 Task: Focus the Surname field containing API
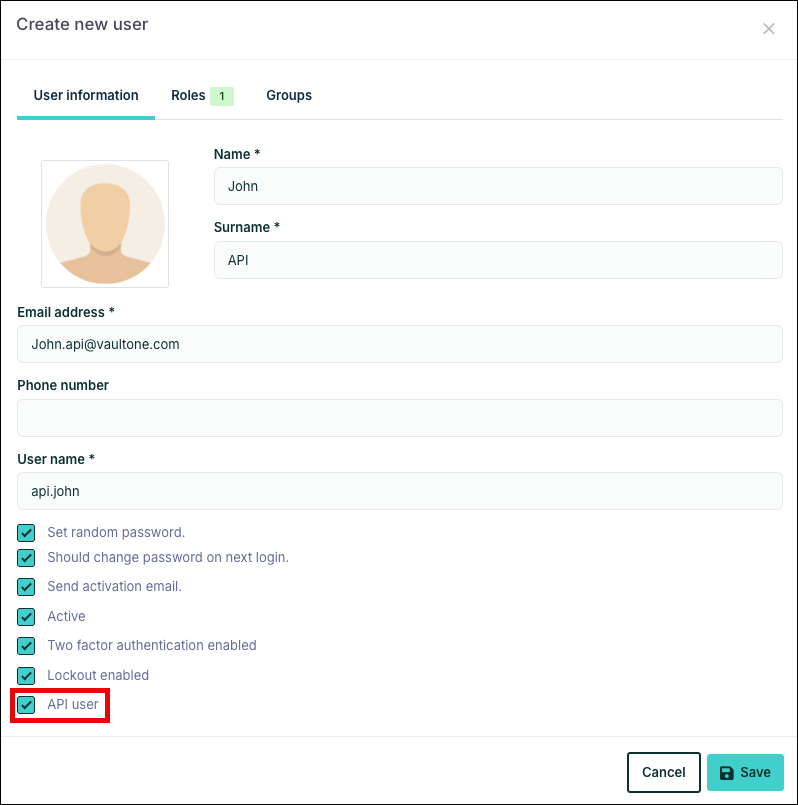(x=498, y=260)
